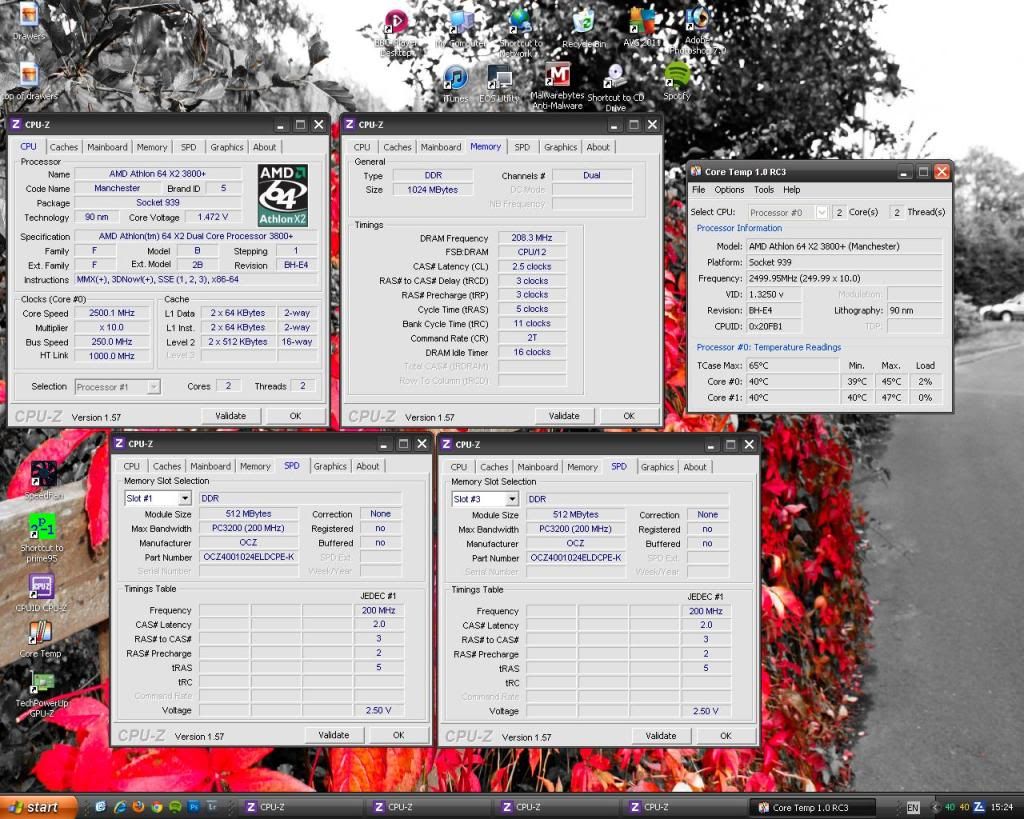Open the Malwarebytes Anti-Malware desktop icon
This screenshot has width=1024, height=819.
(557, 77)
